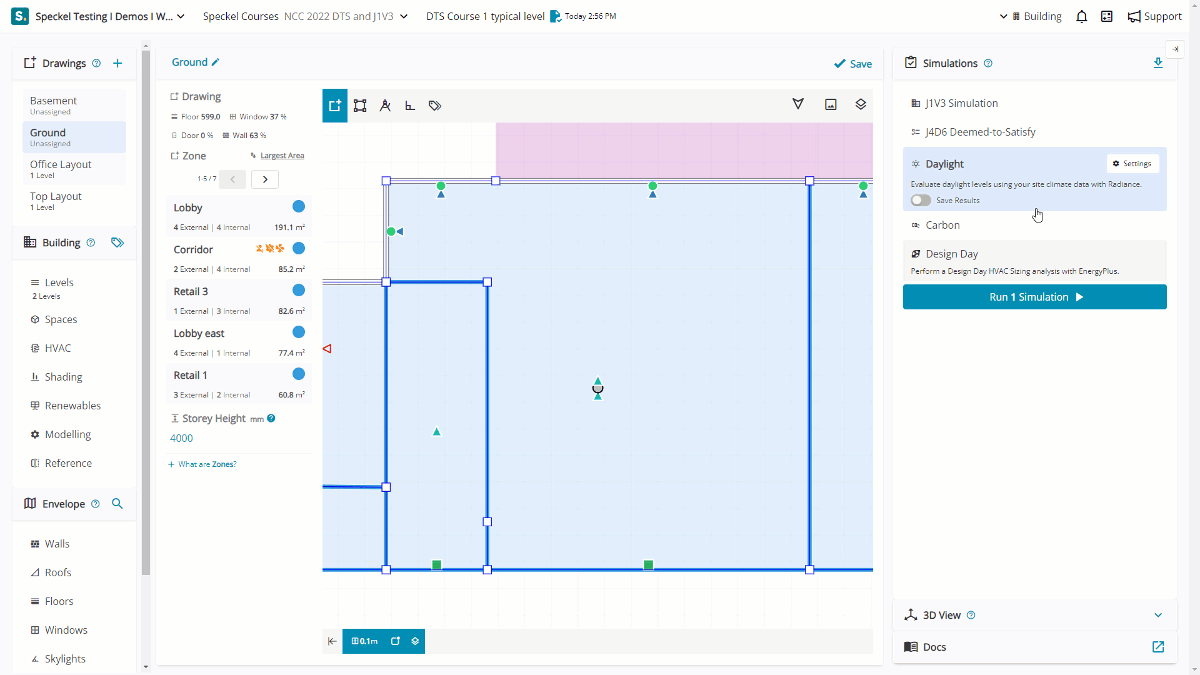Viewport: 1200px width, 675px height.
Task: Select the Ground drawing in list
Action: 74,137
